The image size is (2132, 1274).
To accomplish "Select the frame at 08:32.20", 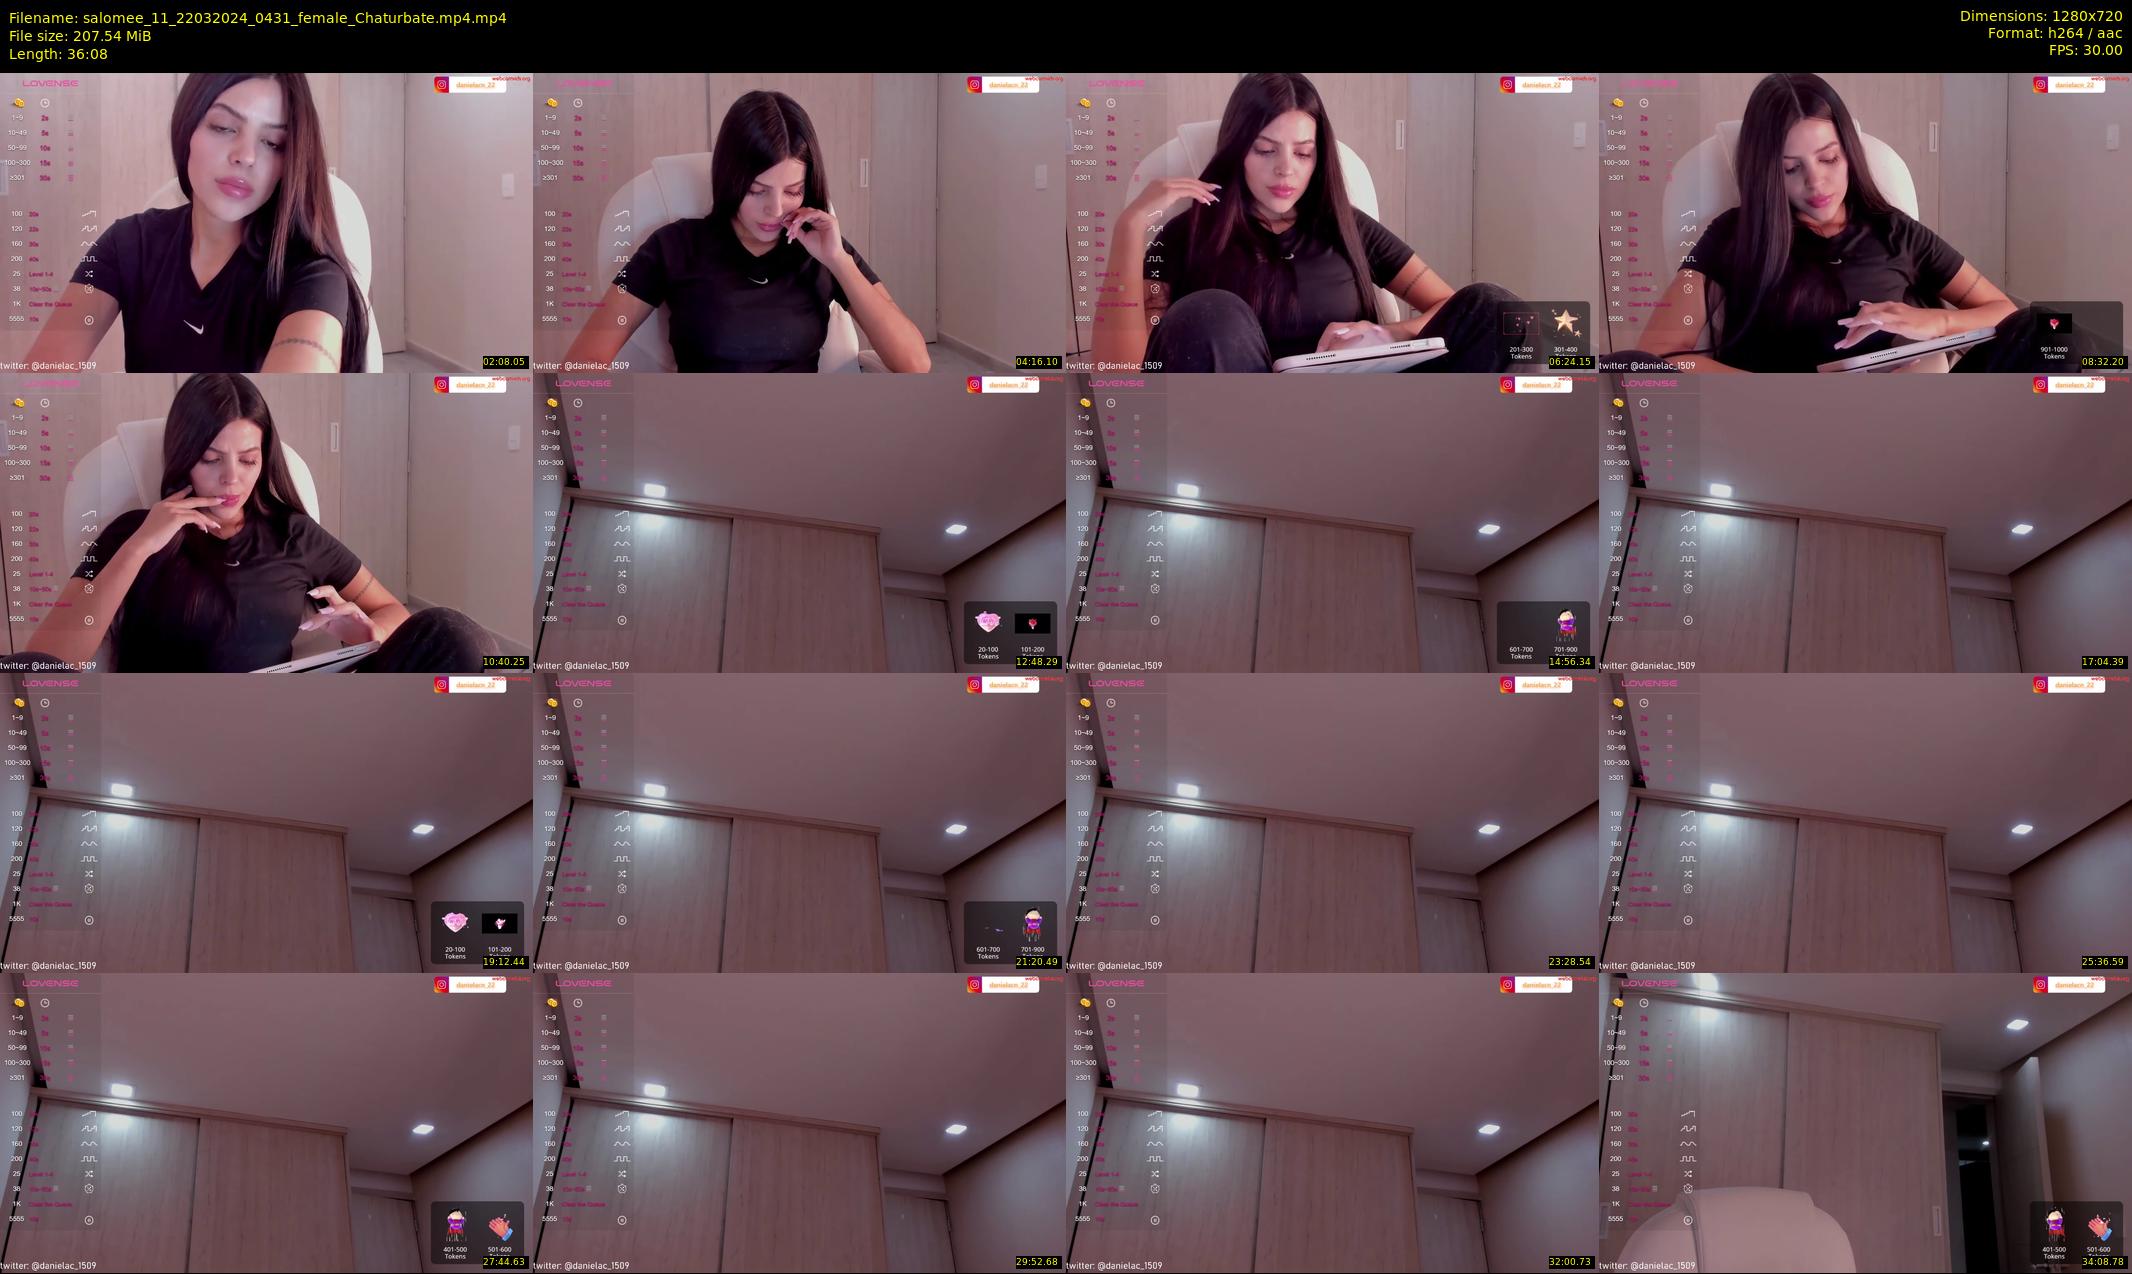I will 1865,222.
